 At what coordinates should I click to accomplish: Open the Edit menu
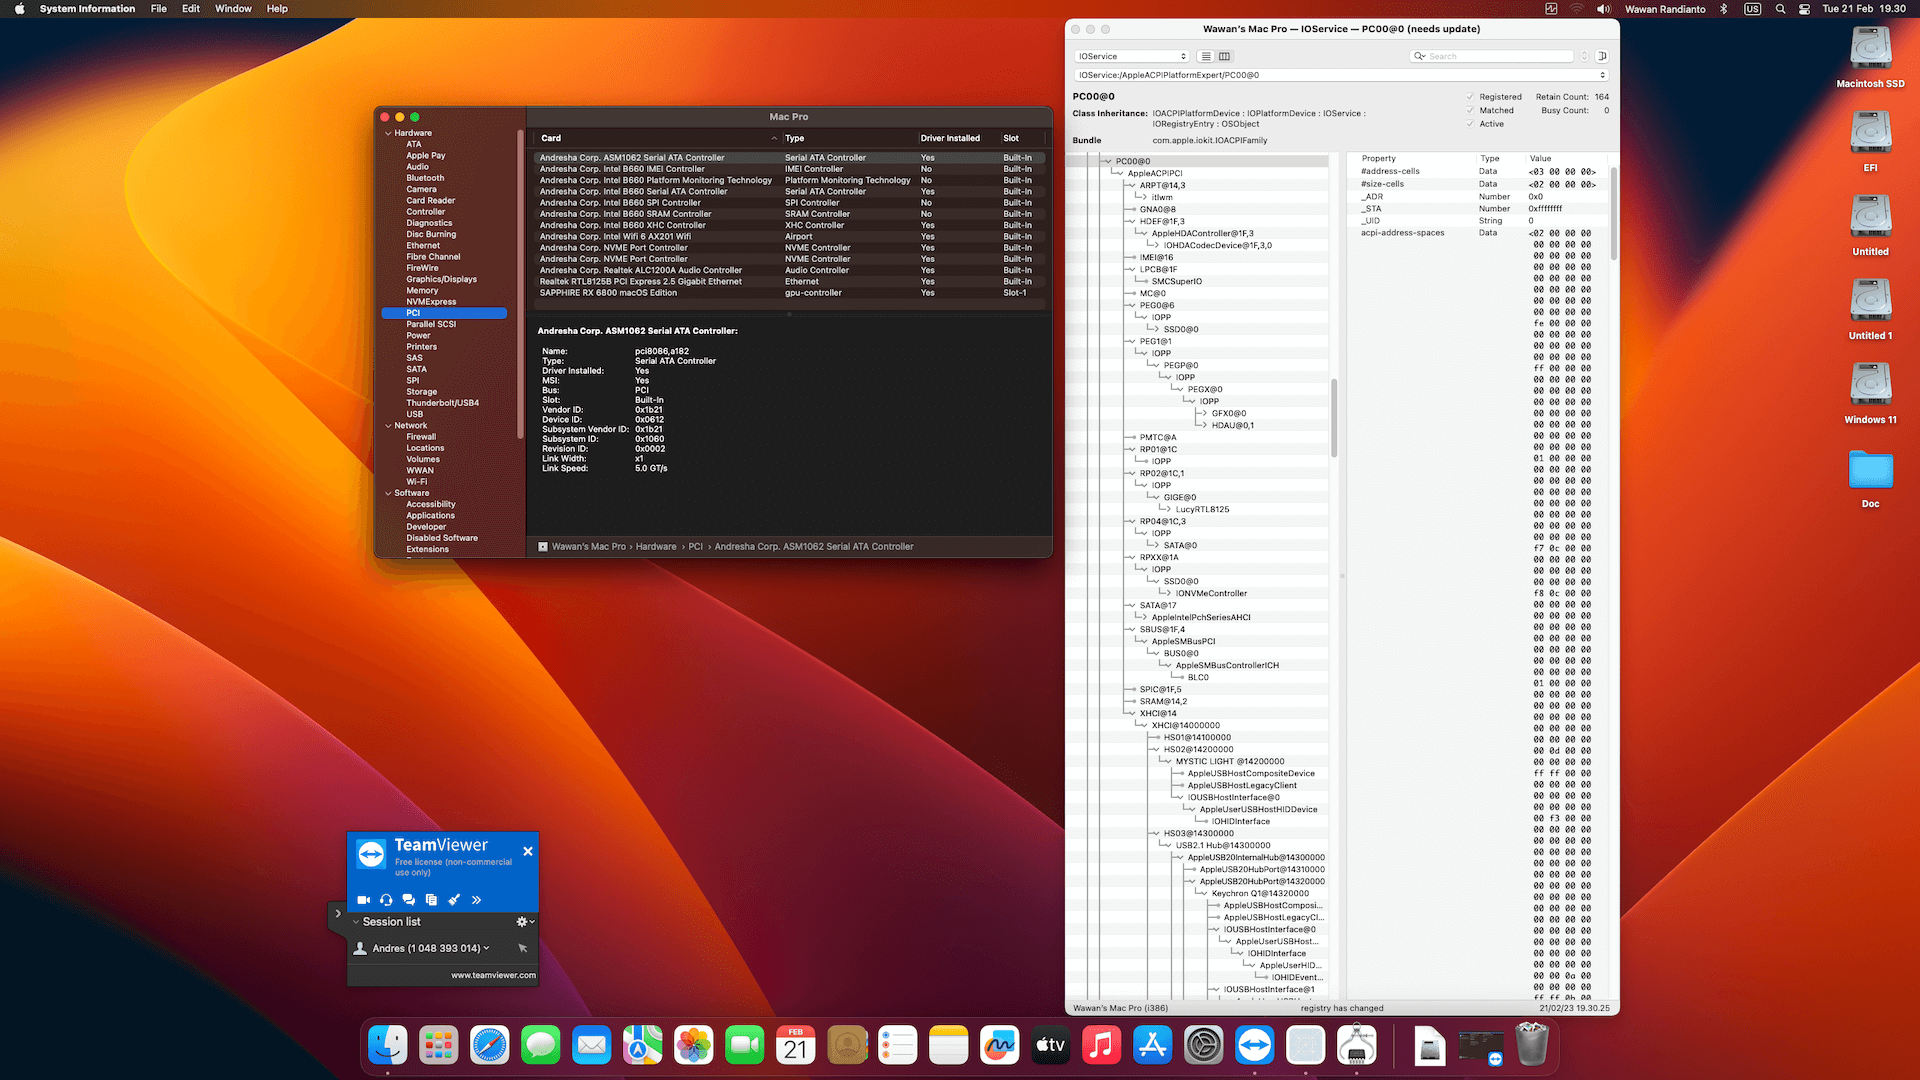[x=191, y=9]
